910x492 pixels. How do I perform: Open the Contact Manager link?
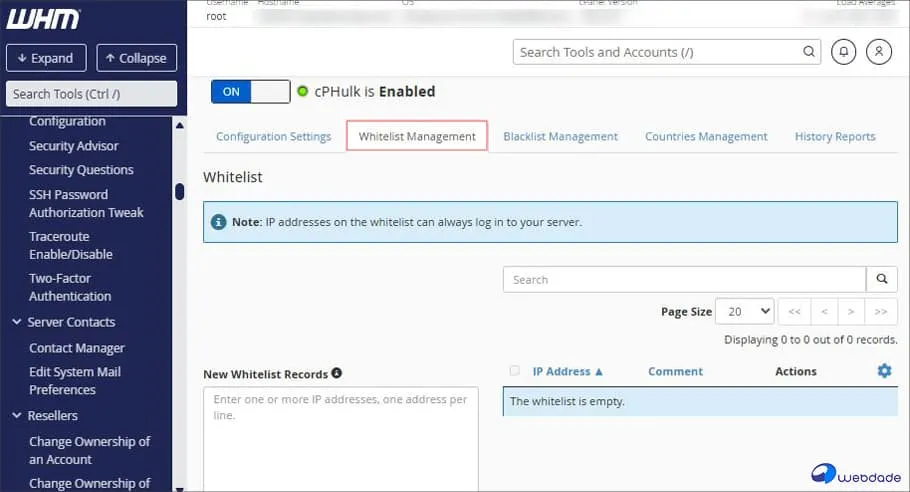point(77,348)
